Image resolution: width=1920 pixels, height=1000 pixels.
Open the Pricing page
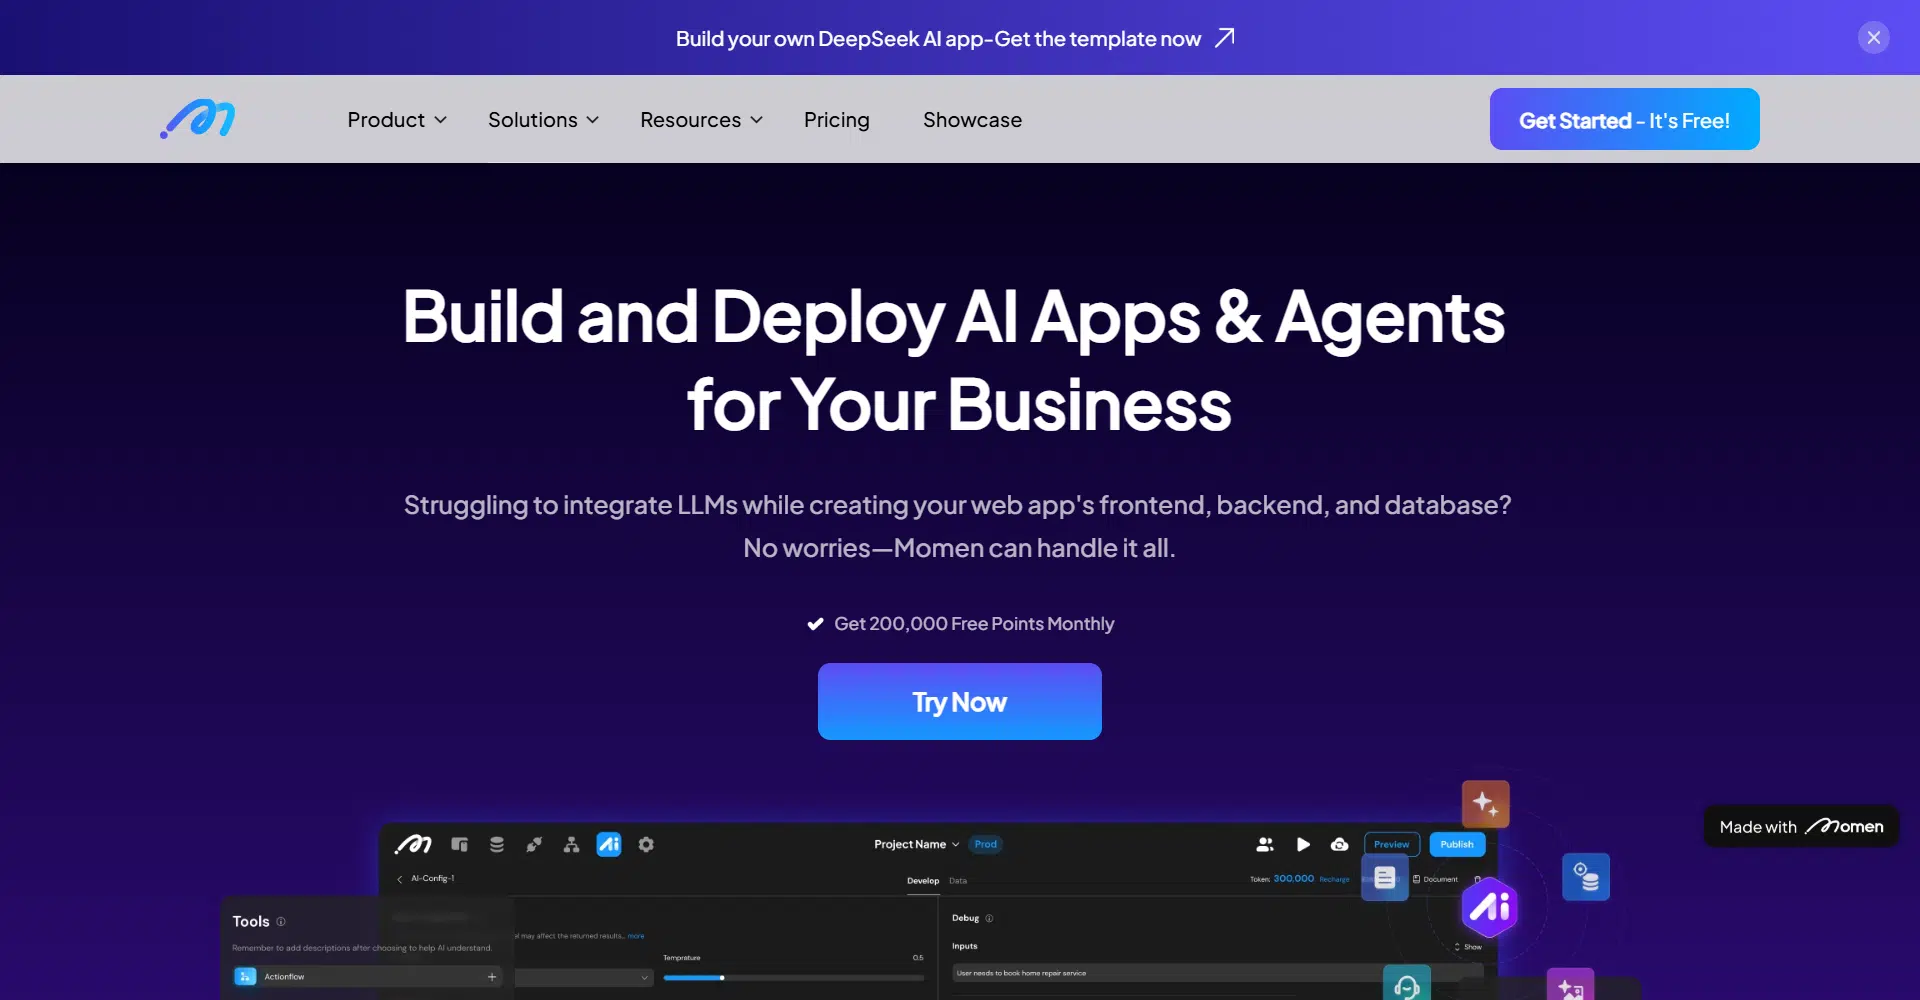point(837,120)
